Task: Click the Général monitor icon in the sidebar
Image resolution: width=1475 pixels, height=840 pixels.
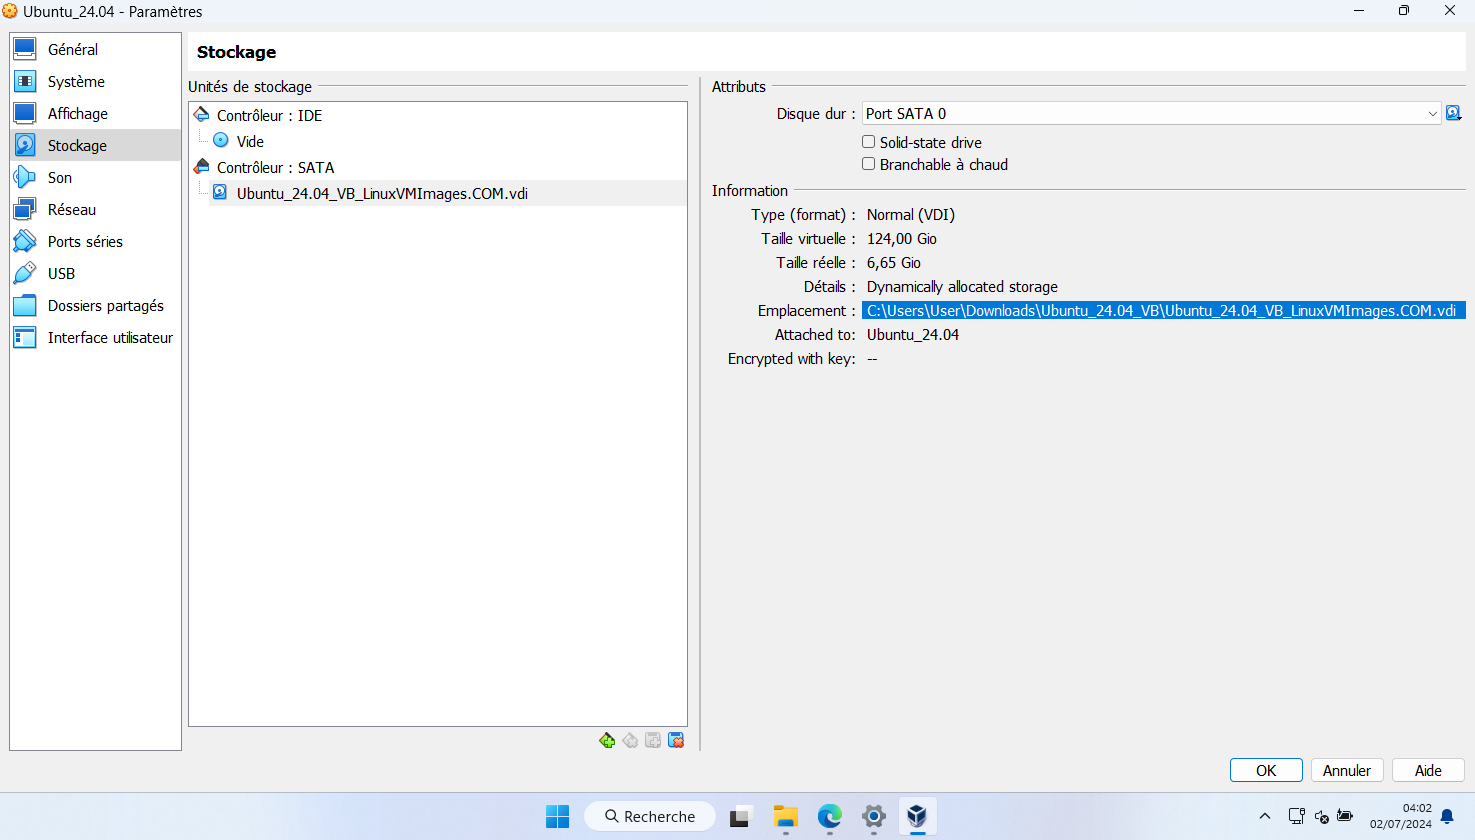Action: (x=25, y=49)
